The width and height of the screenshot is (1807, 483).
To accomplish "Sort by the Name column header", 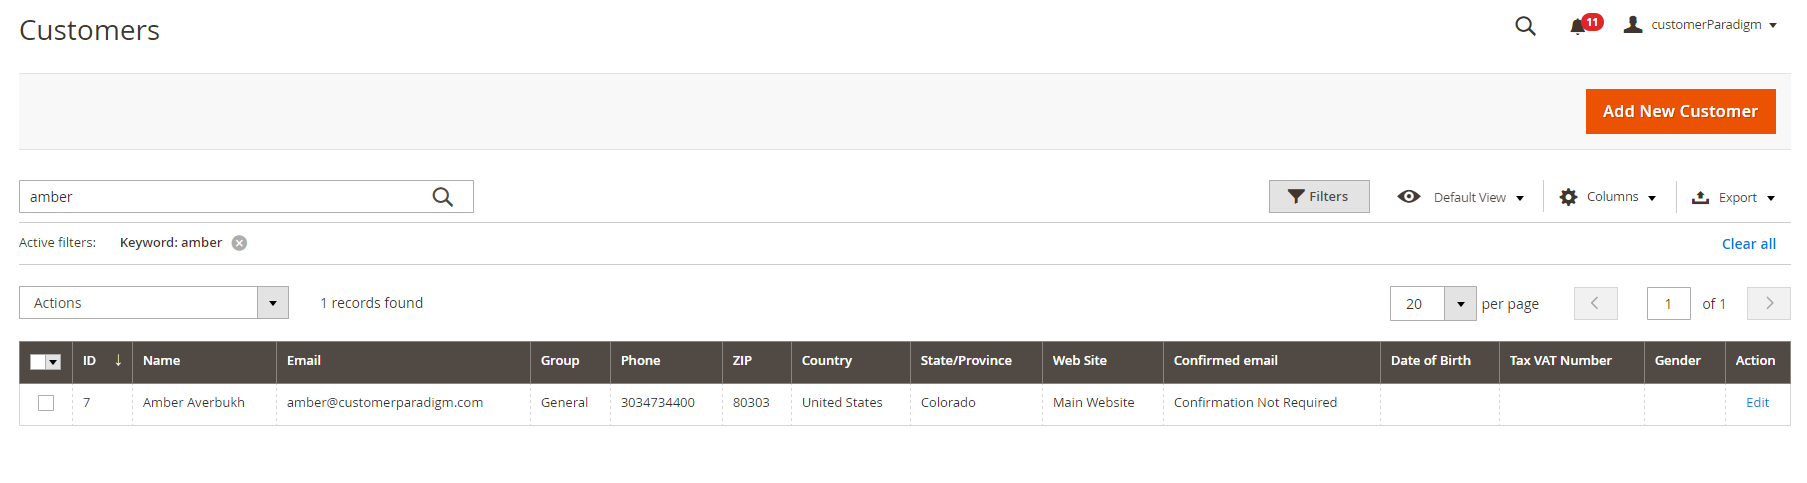I will (x=162, y=361).
